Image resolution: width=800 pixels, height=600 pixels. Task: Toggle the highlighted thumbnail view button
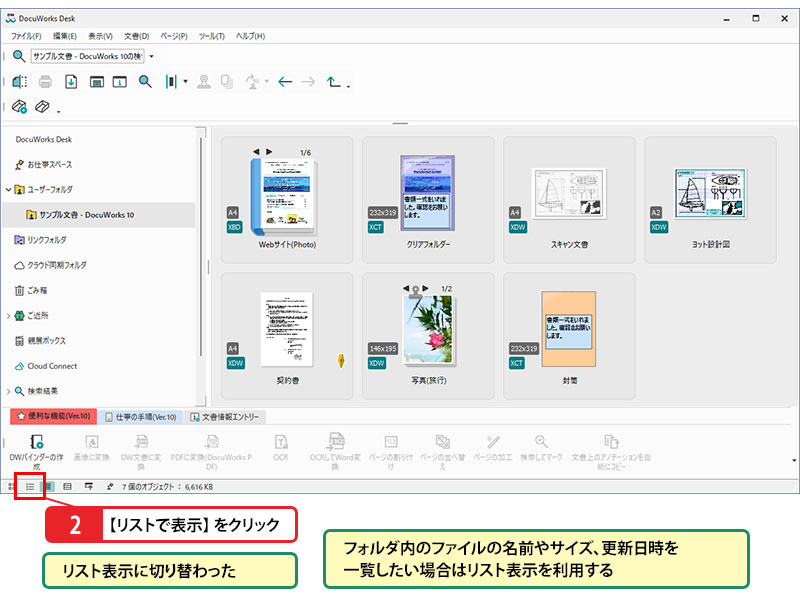coord(48,487)
